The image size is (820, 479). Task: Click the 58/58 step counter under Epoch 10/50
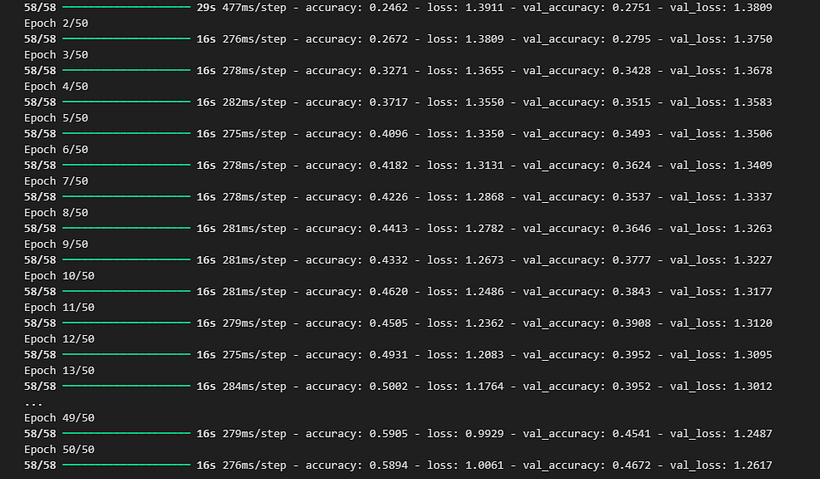click(x=40, y=292)
